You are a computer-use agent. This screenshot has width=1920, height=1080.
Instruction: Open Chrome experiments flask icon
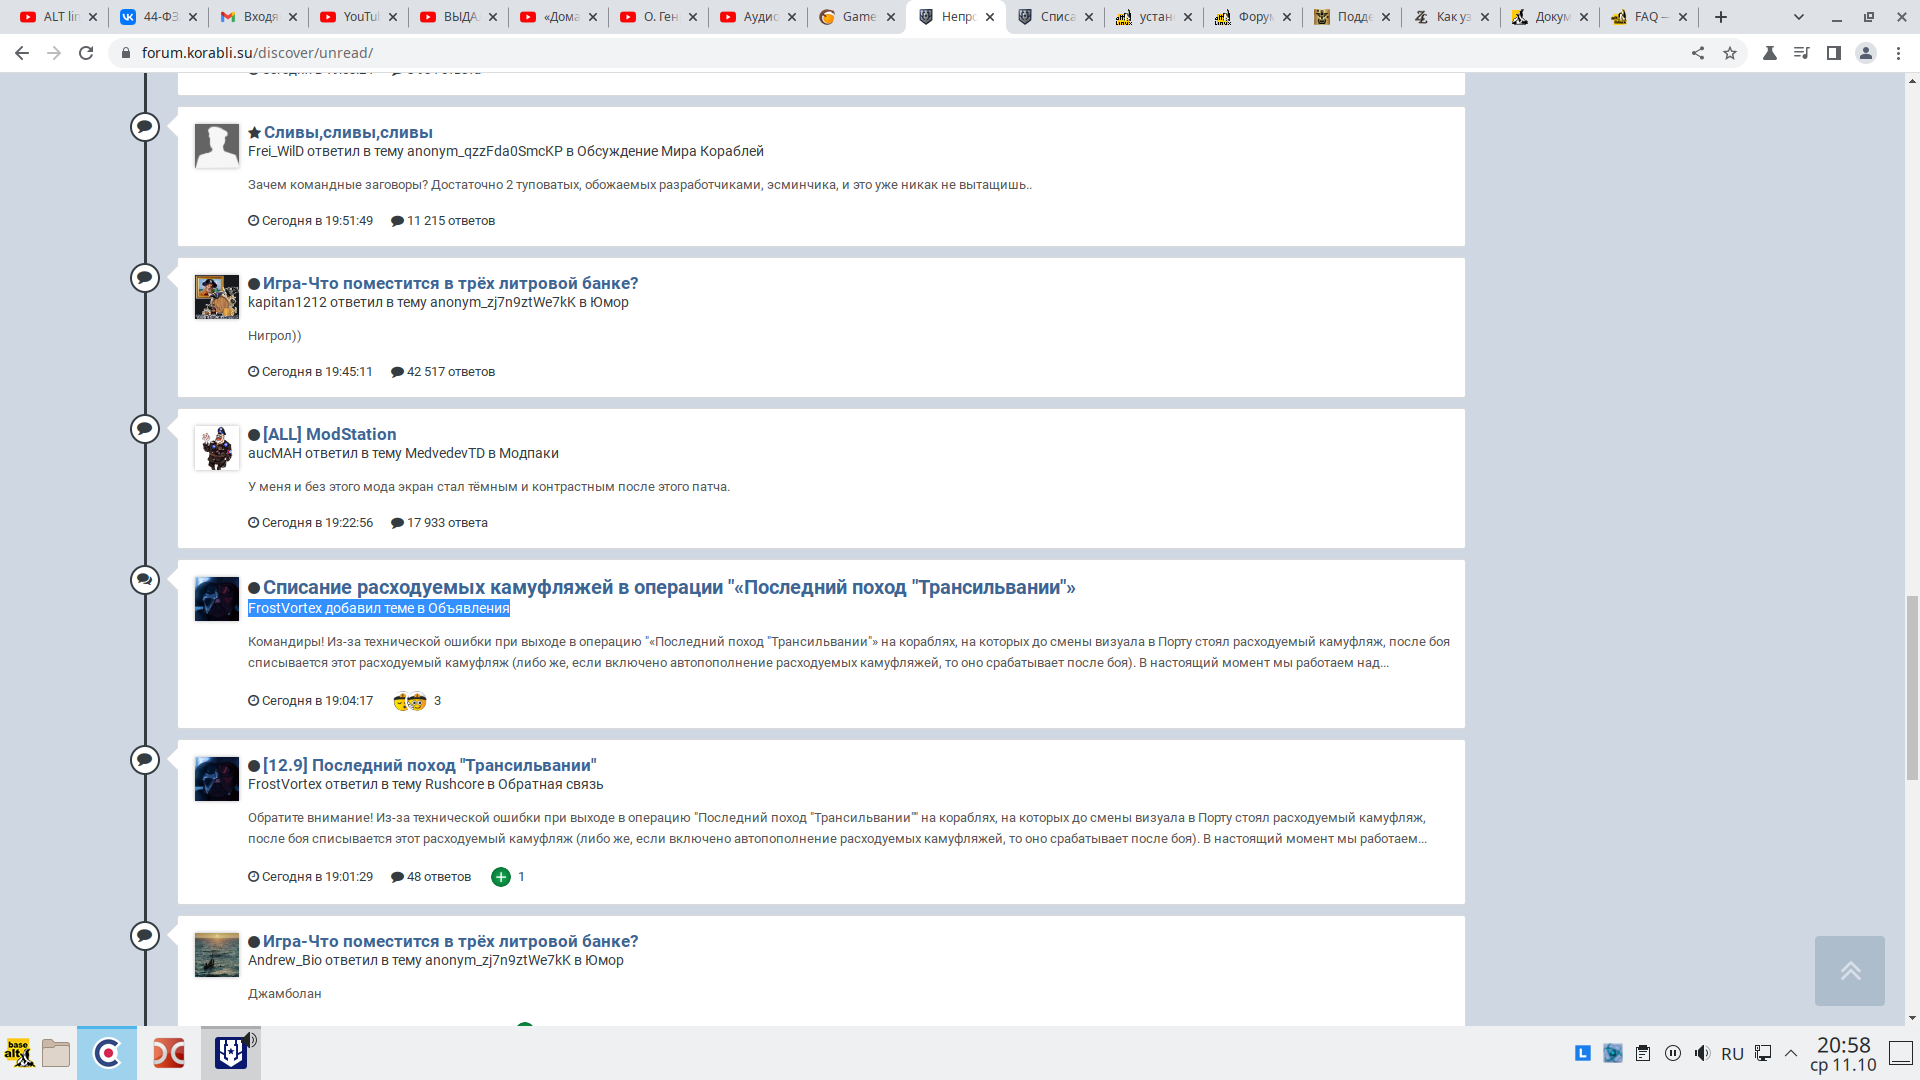click(1770, 53)
